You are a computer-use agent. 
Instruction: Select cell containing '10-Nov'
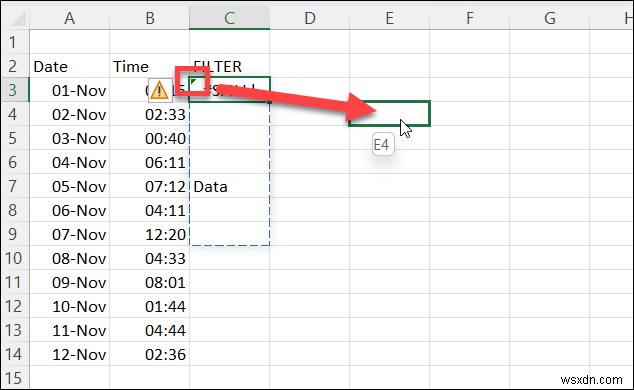pyautogui.click(x=69, y=306)
